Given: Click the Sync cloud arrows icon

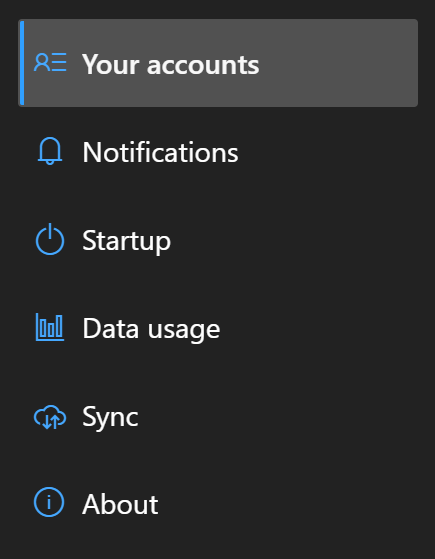Looking at the screenshot, I should tap(50, 417).
